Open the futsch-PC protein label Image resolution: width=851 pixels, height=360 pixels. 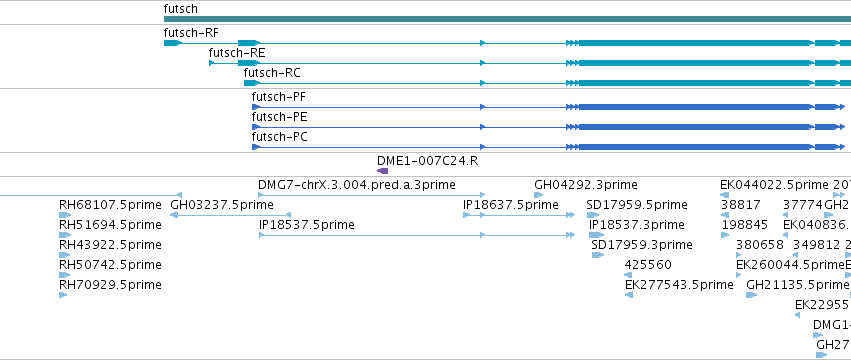click(x=280, y=137)
